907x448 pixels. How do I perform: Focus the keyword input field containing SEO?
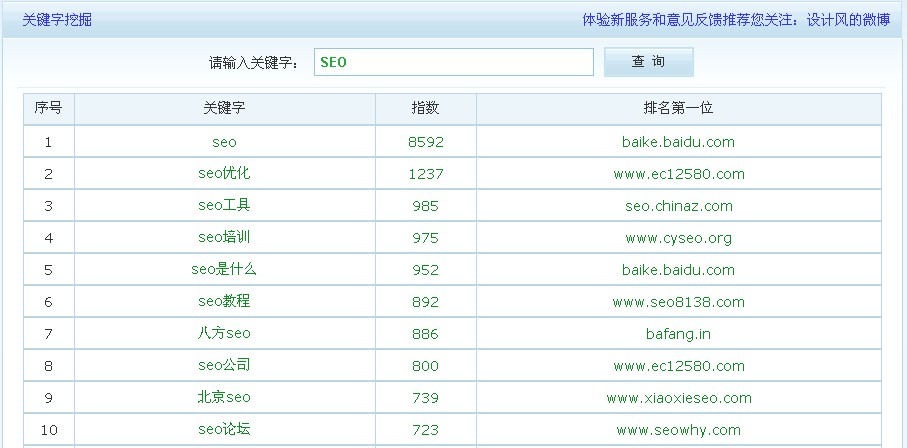(454, 62)
